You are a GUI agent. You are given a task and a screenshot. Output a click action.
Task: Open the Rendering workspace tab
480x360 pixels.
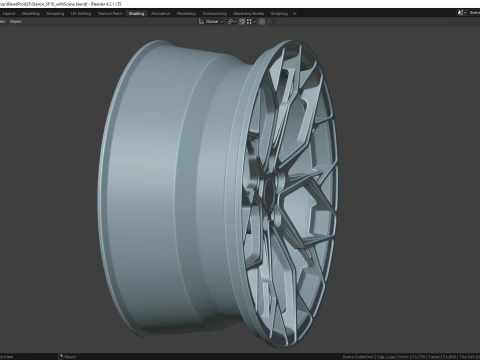pos(186,14)
